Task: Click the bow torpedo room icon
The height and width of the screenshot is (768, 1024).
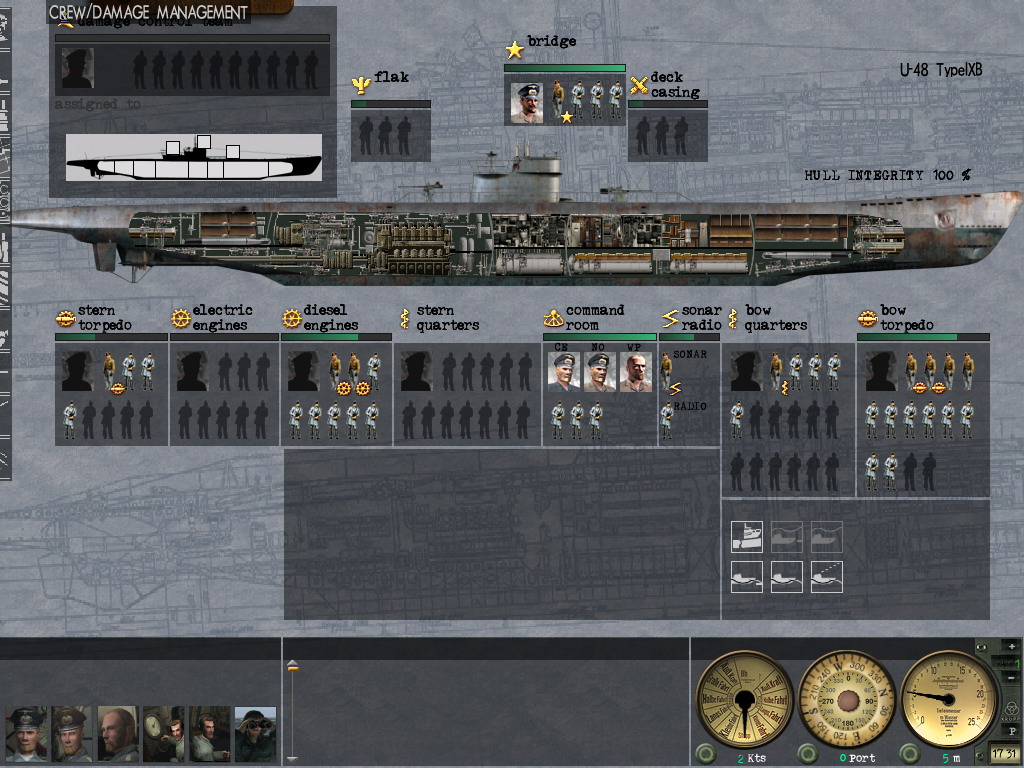Action: point(867,318)
